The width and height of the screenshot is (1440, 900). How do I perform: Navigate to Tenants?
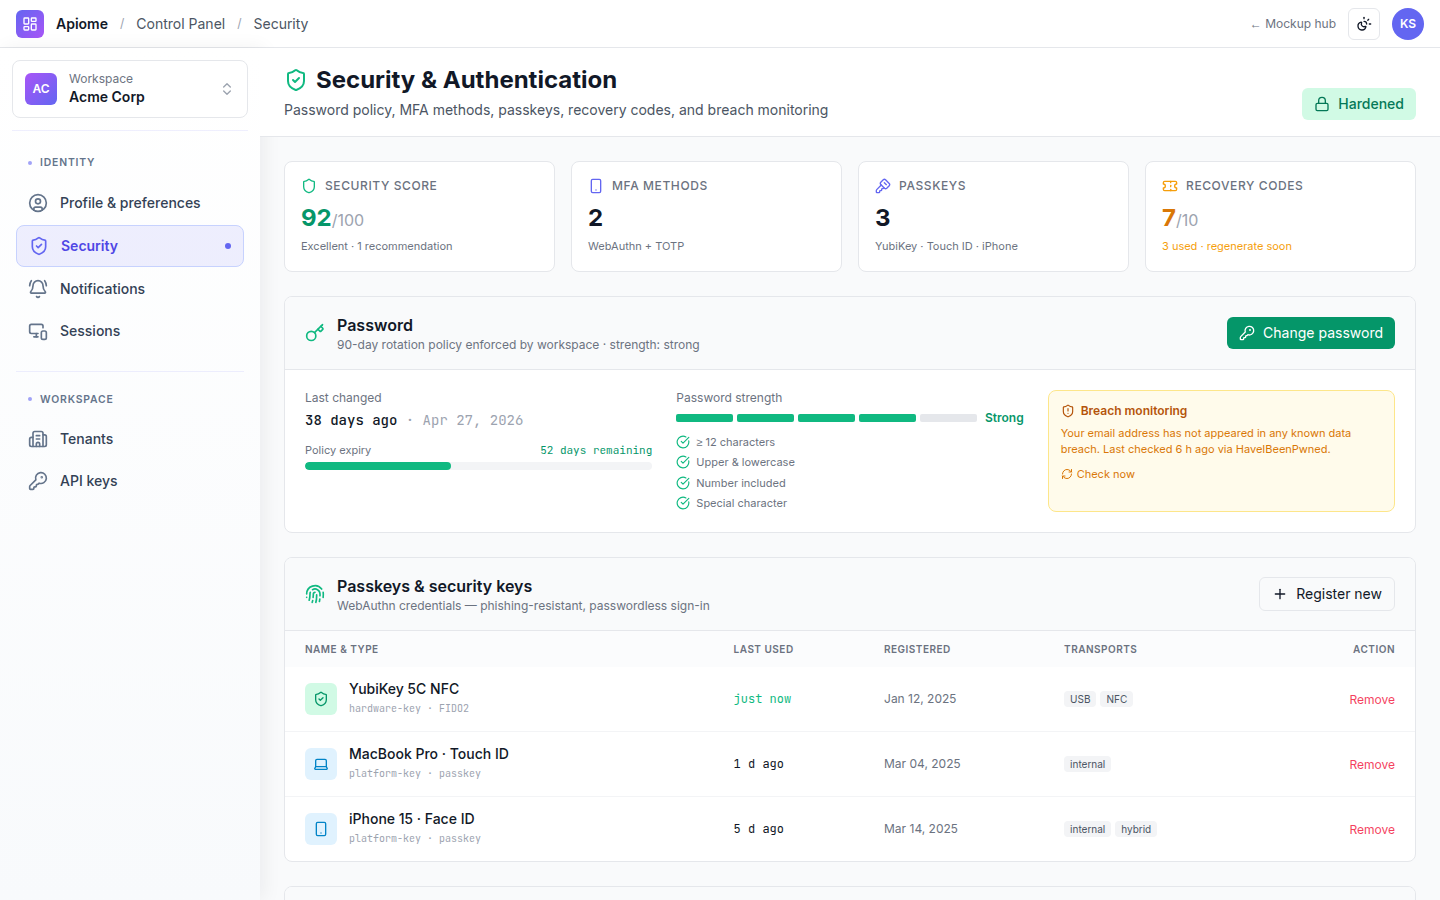tap(130, 439)
